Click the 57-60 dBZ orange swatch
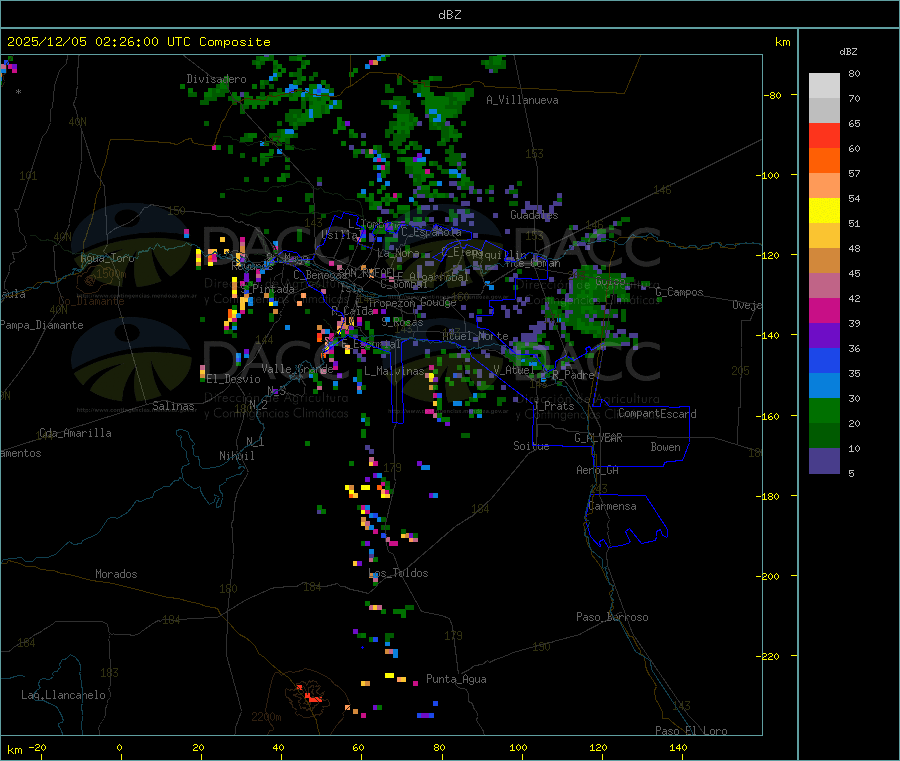900x761 pixels. tap(824, 160)
